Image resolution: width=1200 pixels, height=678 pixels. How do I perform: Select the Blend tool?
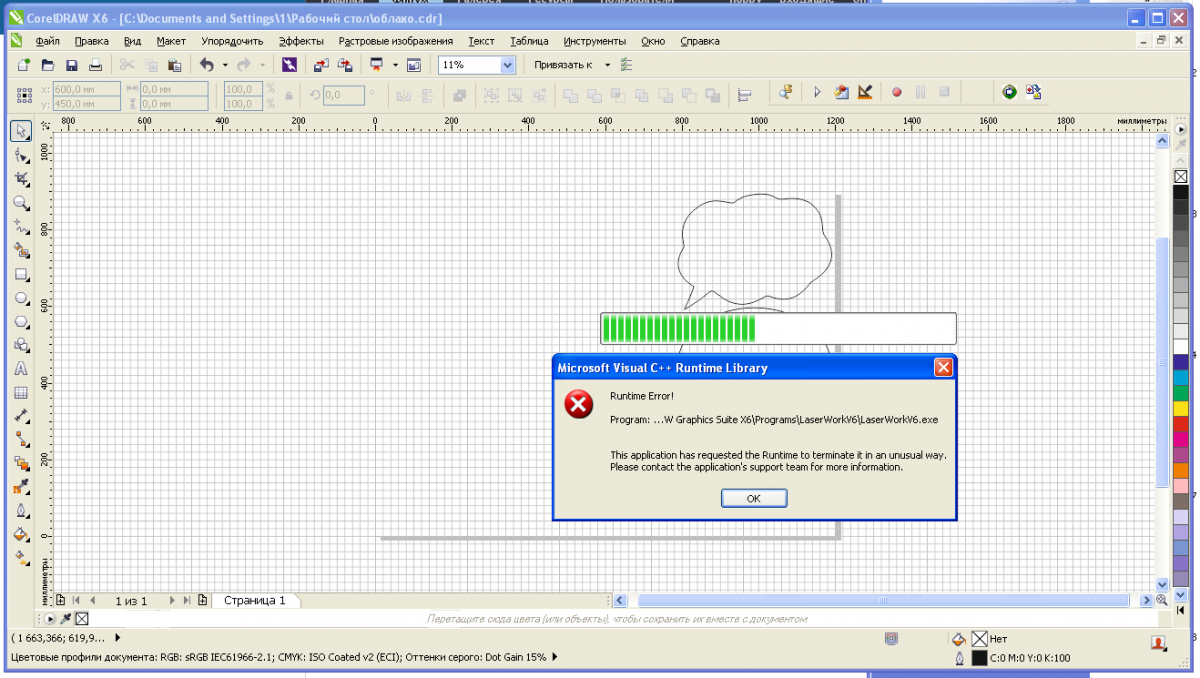[x=21, y=464]
